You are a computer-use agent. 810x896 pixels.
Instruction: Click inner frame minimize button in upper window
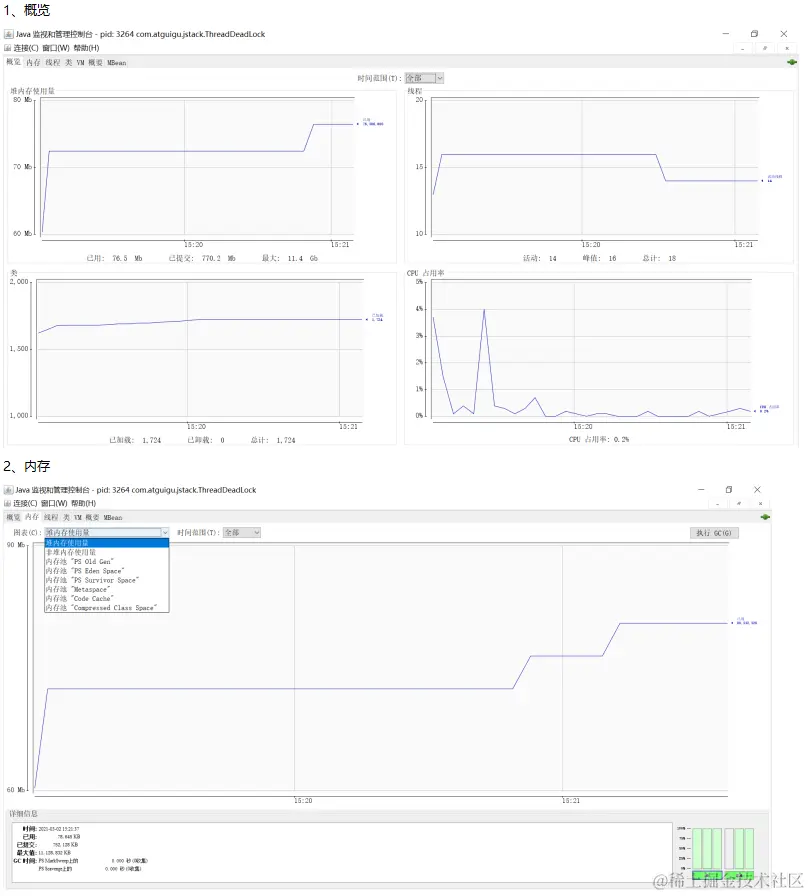point(743,49)
